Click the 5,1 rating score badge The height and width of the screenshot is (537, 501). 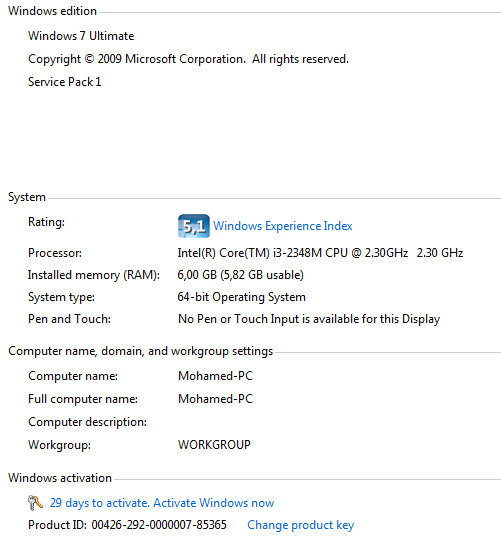click(193, 226)
